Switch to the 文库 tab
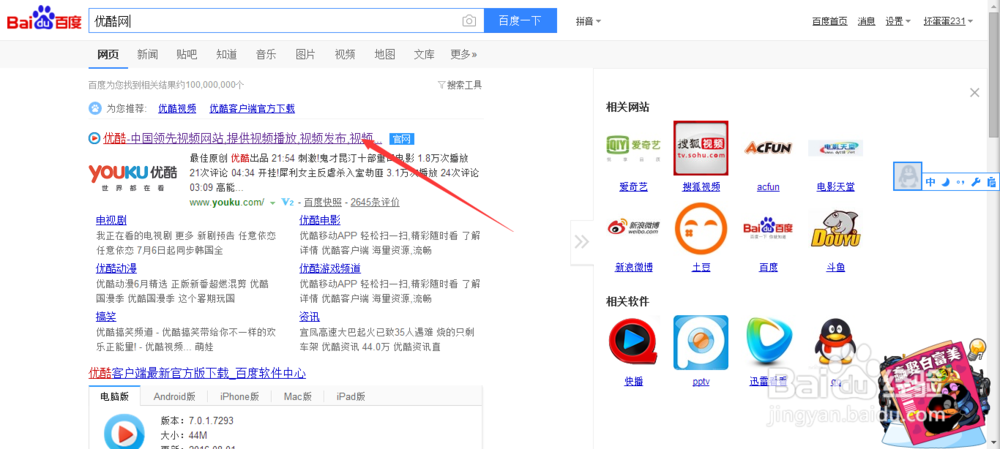The width and height of the screenshot is (1000, 449). tap(424, 54)
